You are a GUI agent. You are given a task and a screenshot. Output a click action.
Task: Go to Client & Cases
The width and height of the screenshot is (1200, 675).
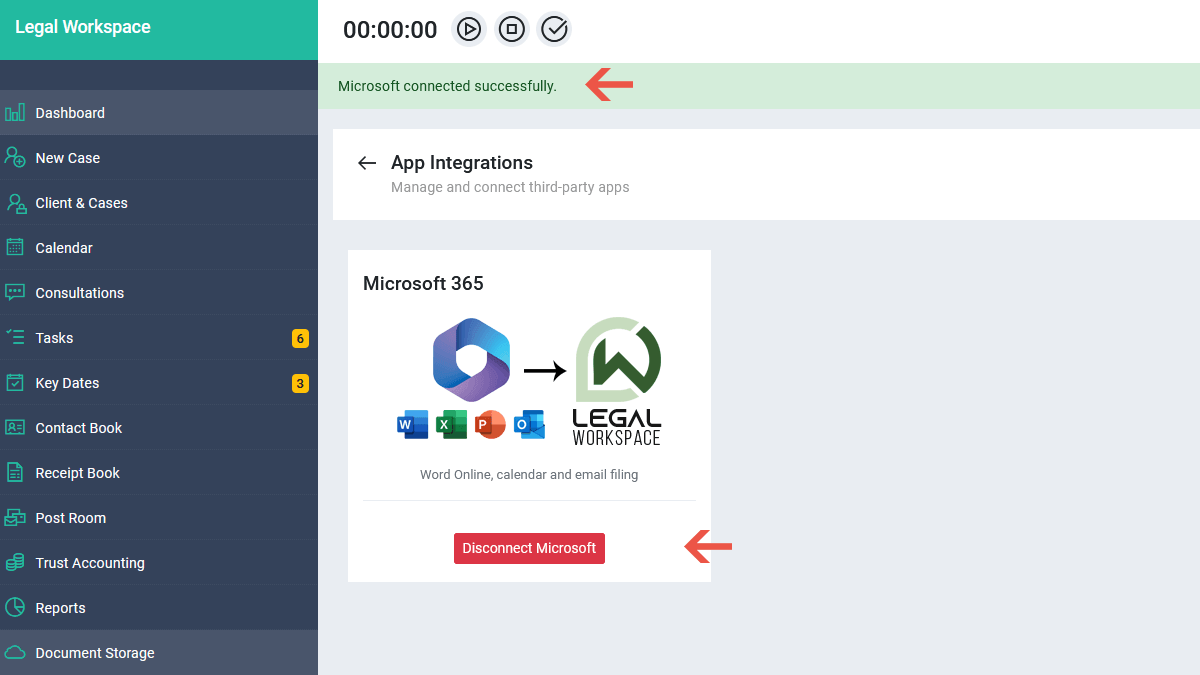coord(159,203)
